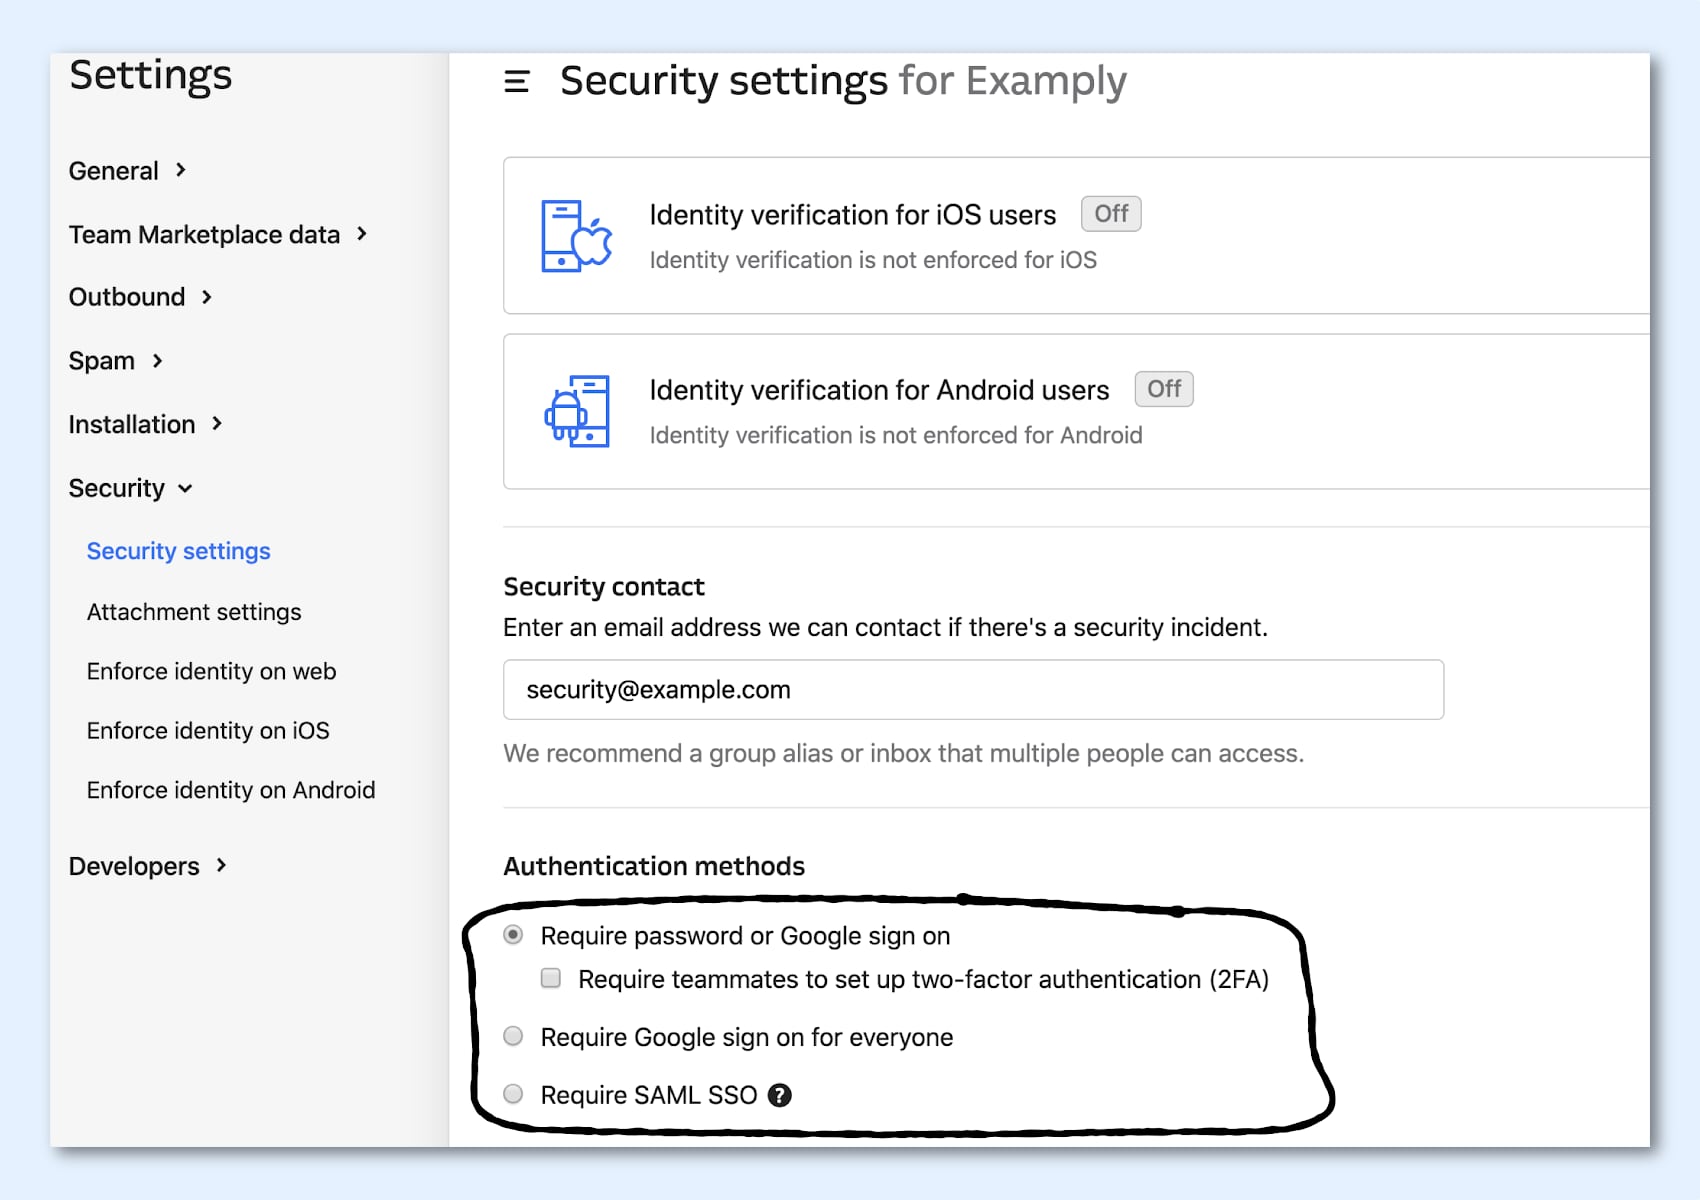Select Require Google sign on for everyone
The height and width of the screenshot is (1200, 1700).
513,1036
